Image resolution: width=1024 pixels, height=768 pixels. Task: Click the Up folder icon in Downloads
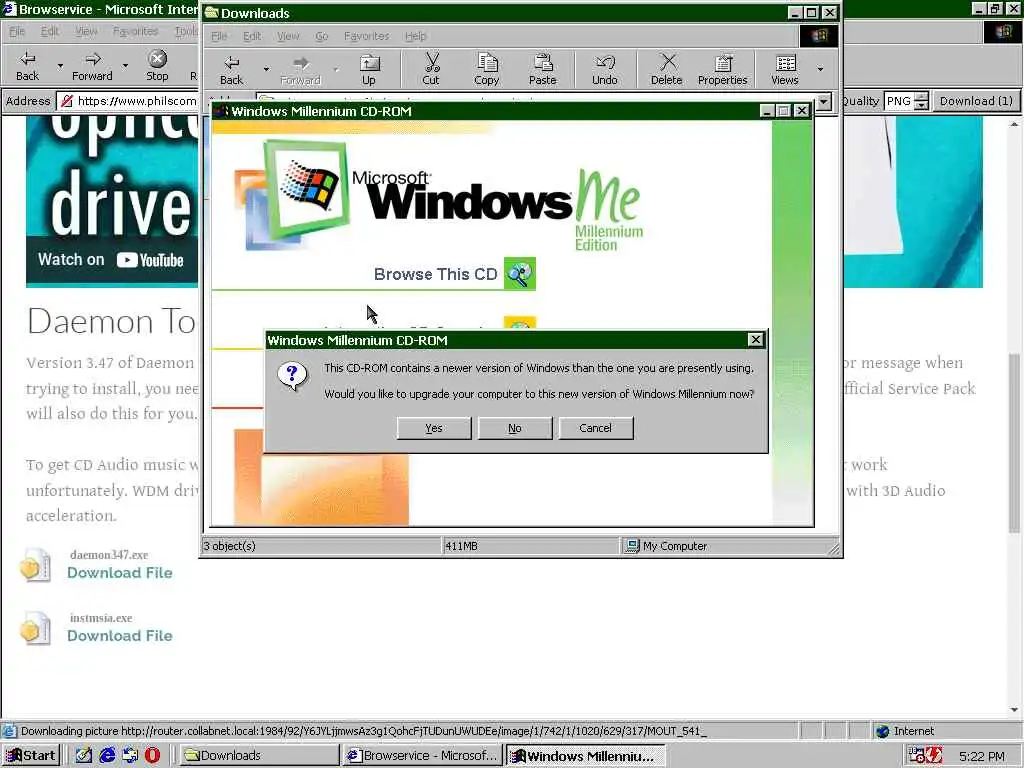(x=369, y=69)
